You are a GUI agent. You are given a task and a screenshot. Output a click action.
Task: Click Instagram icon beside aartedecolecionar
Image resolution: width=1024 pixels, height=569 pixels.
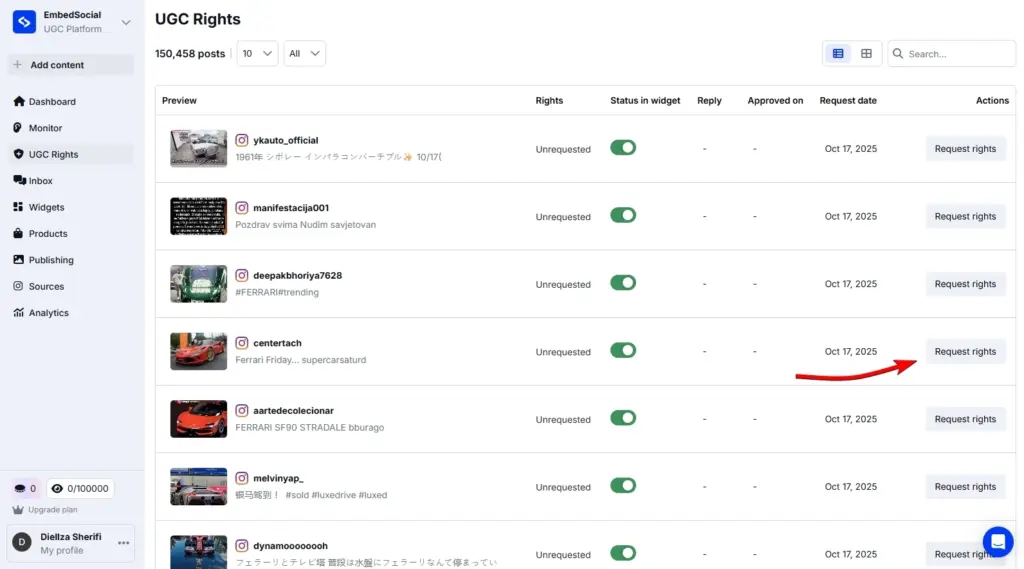coord(242,411)
